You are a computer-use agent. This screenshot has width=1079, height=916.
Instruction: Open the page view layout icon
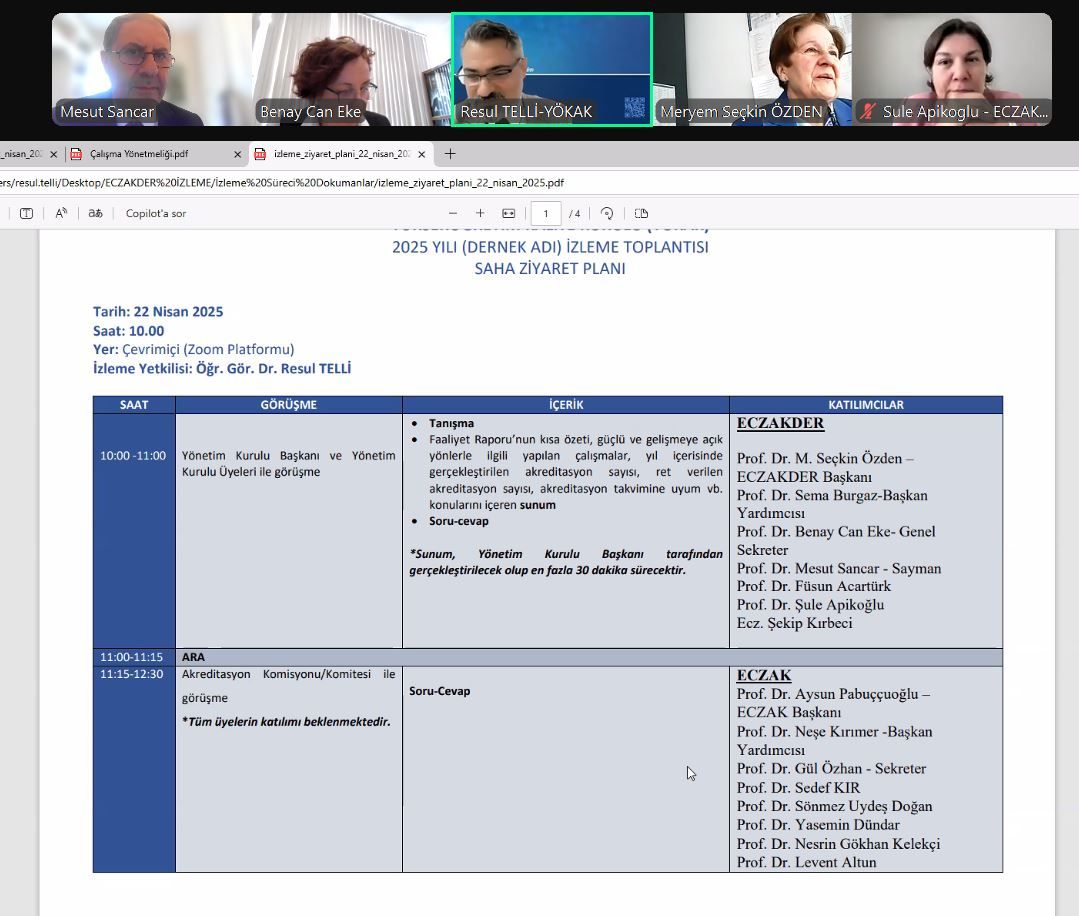click(641, 213)
